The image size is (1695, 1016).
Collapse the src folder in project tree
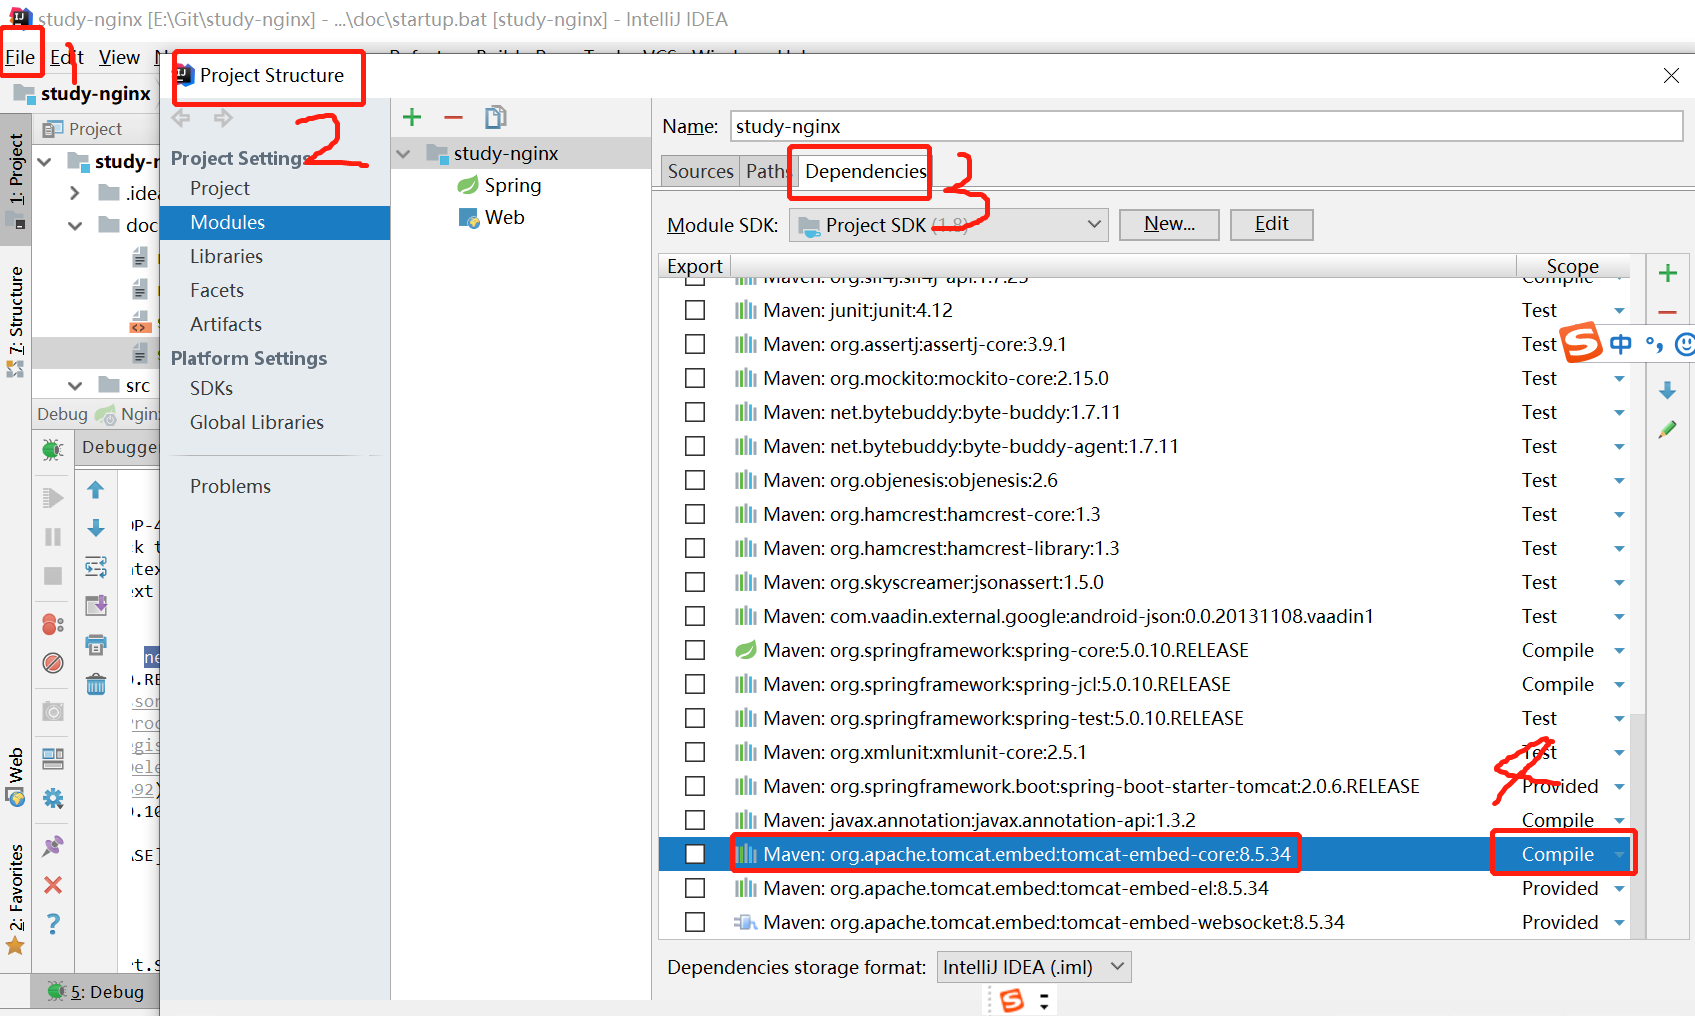pyautogui.click(x=75, y=386)
